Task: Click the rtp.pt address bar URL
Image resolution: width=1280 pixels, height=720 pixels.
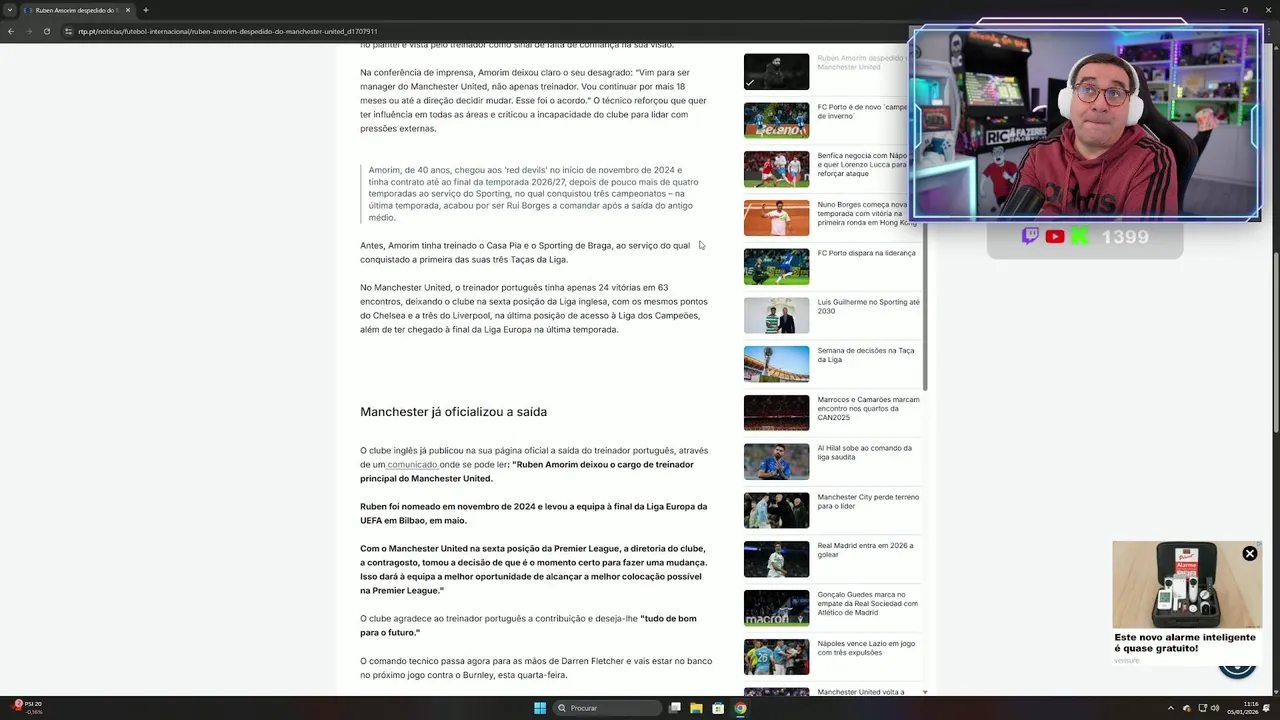Action: pos(228,31)
